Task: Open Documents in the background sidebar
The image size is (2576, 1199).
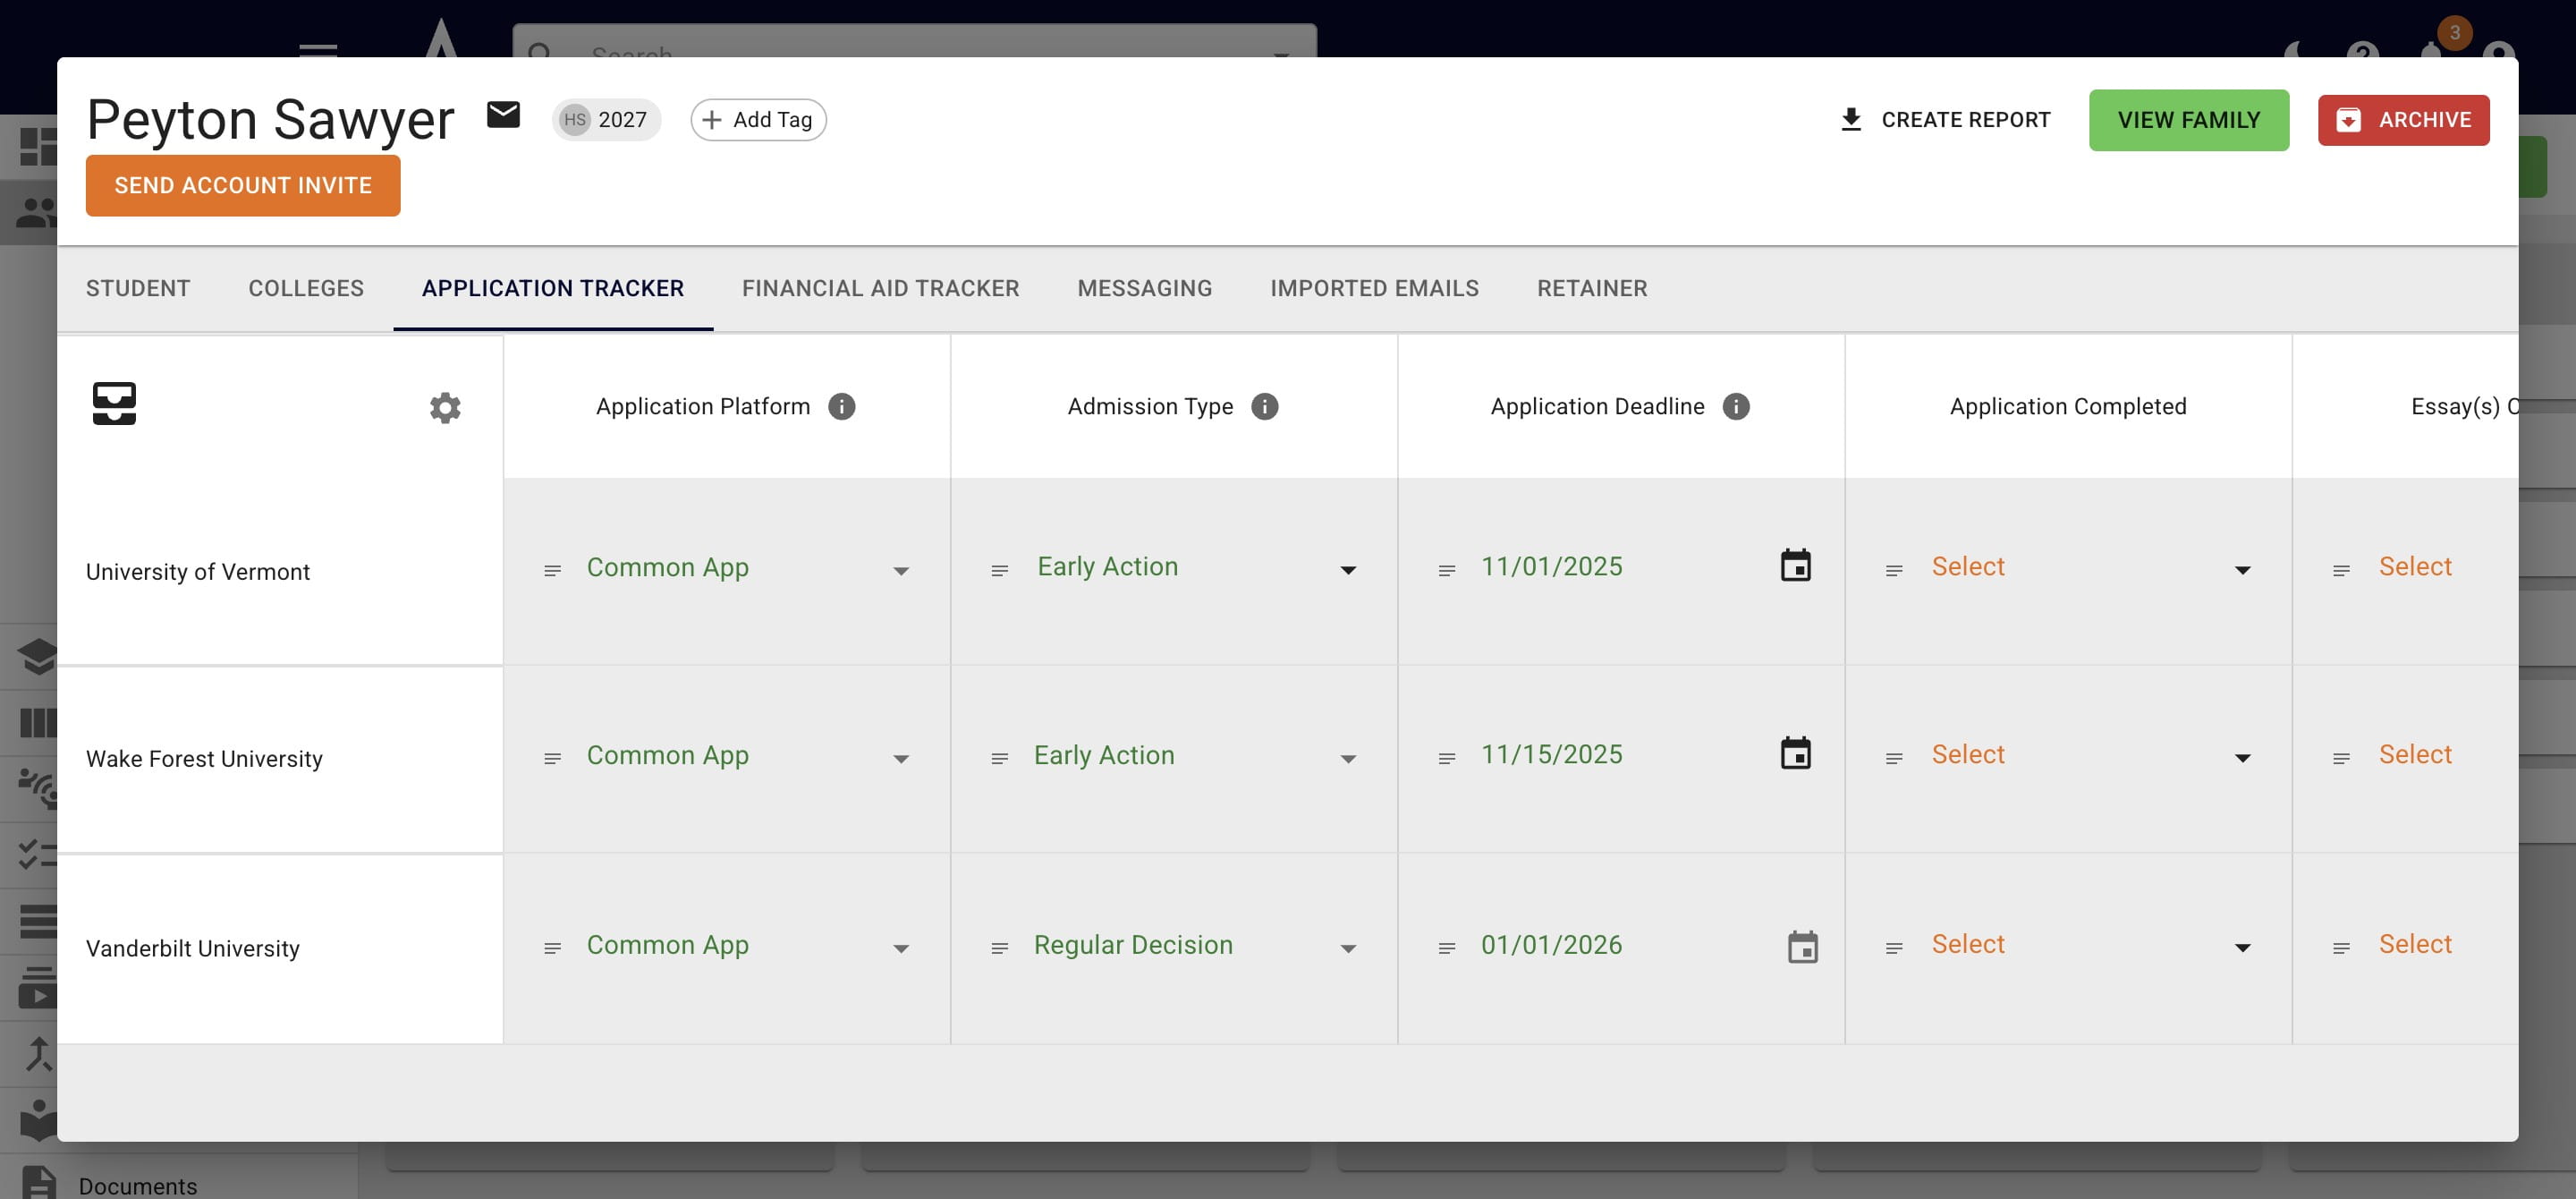Action: pos(138,1186)
